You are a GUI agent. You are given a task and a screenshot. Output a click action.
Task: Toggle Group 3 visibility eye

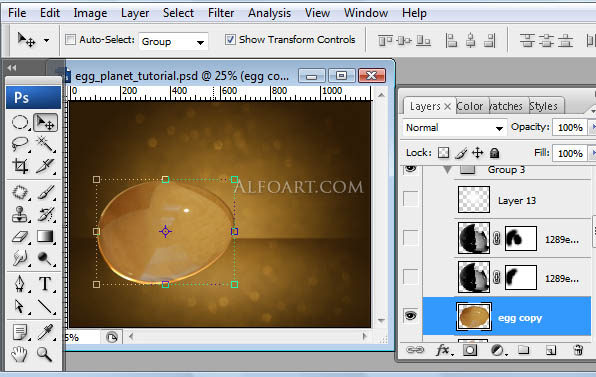(x=410, y=169)
